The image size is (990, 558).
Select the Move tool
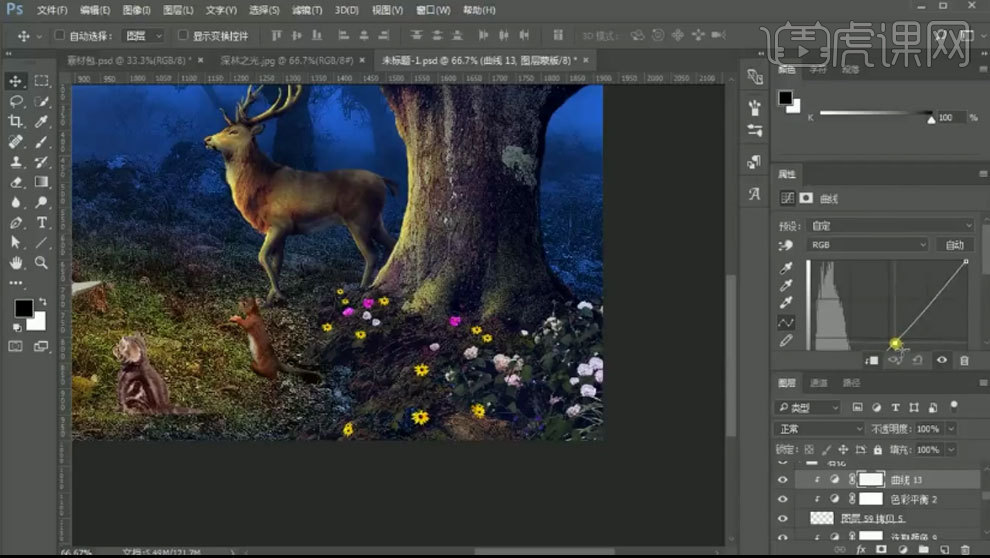[15, 81]
